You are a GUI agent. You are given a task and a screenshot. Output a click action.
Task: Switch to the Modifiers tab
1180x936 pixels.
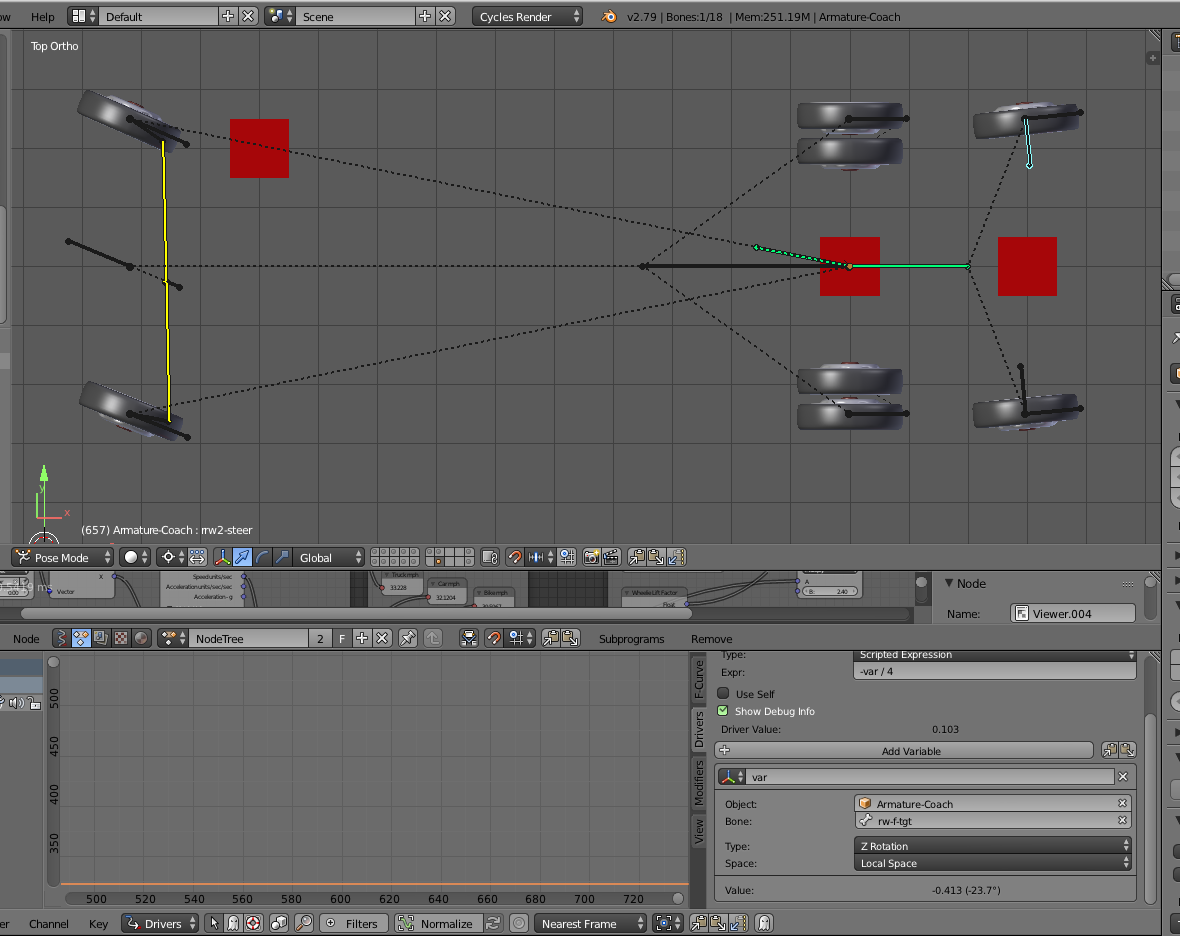click(x=699, y=782)
